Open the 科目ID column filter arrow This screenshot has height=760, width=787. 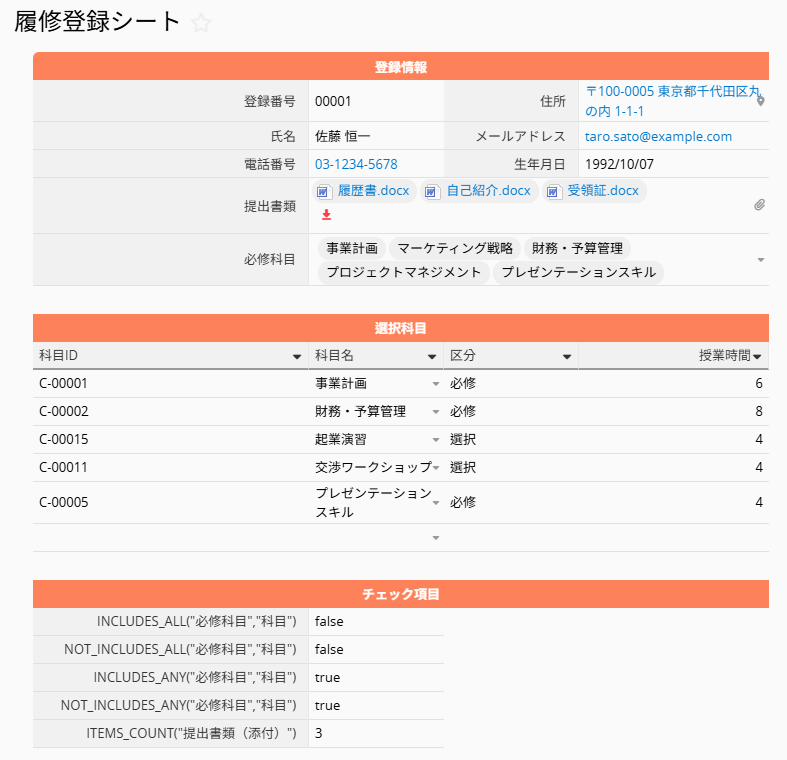point(296,356)
